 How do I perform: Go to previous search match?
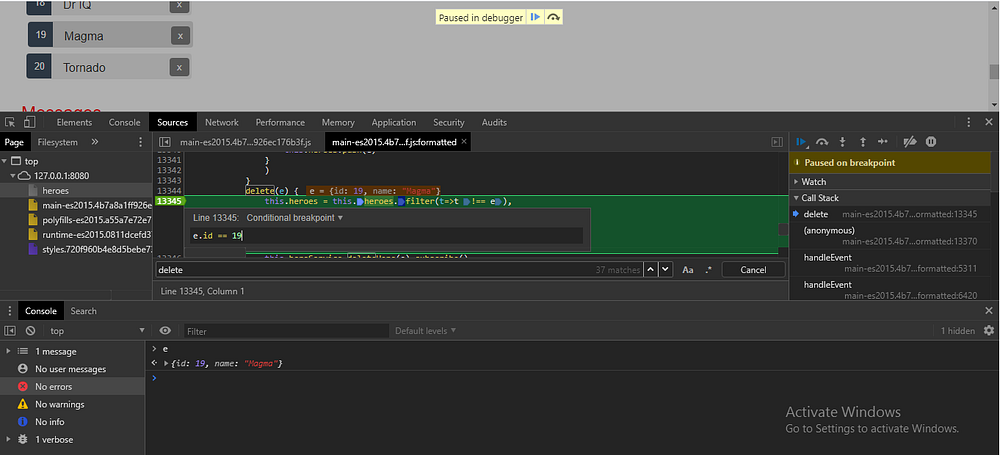[x=650, y=269]
